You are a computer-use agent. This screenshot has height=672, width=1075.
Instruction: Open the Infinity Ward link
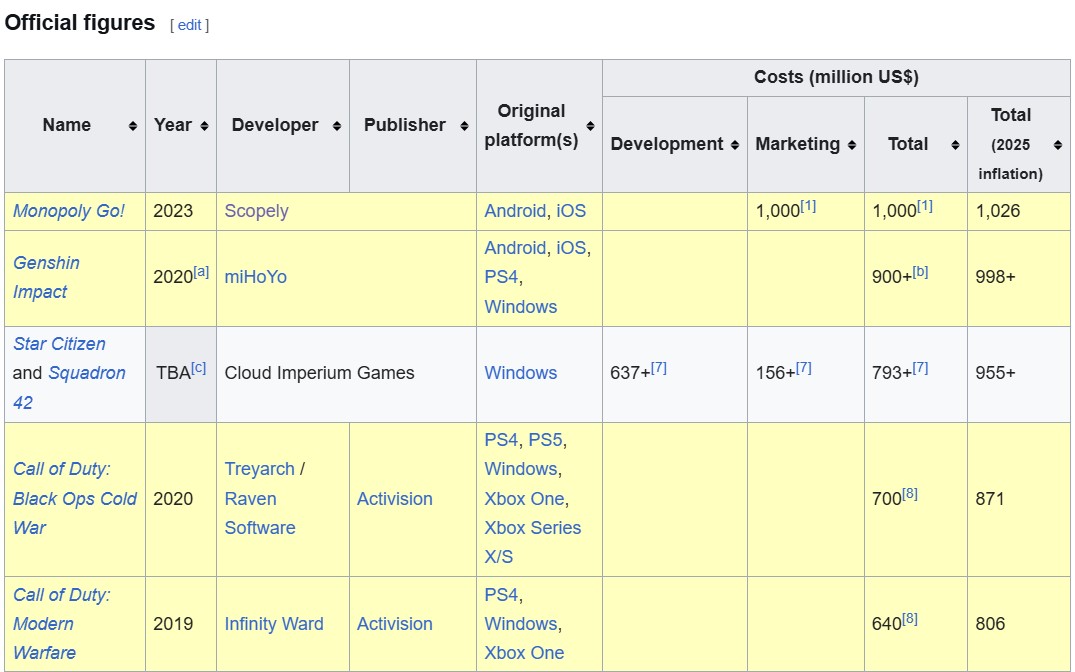tap(274, 623)
